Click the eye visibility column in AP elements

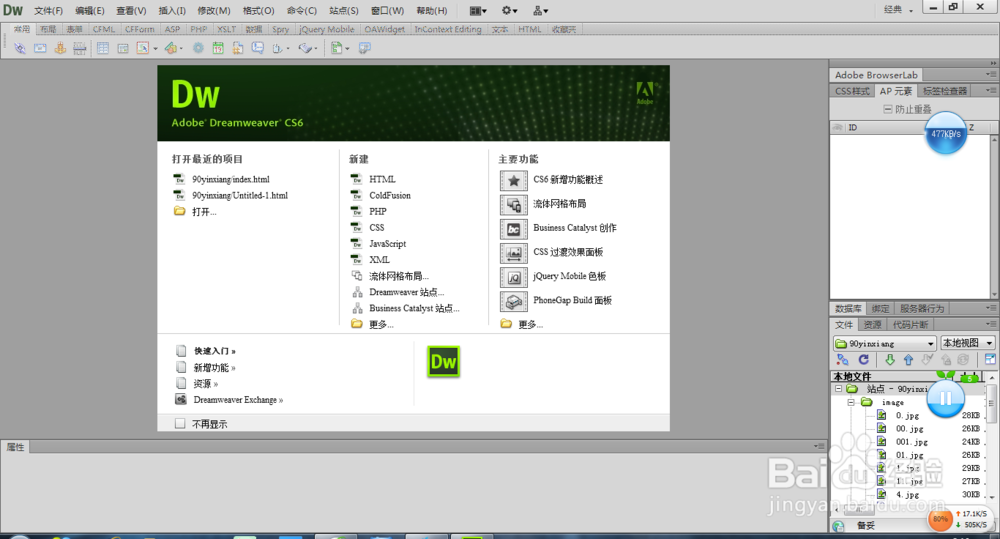(x=838, y=128)
